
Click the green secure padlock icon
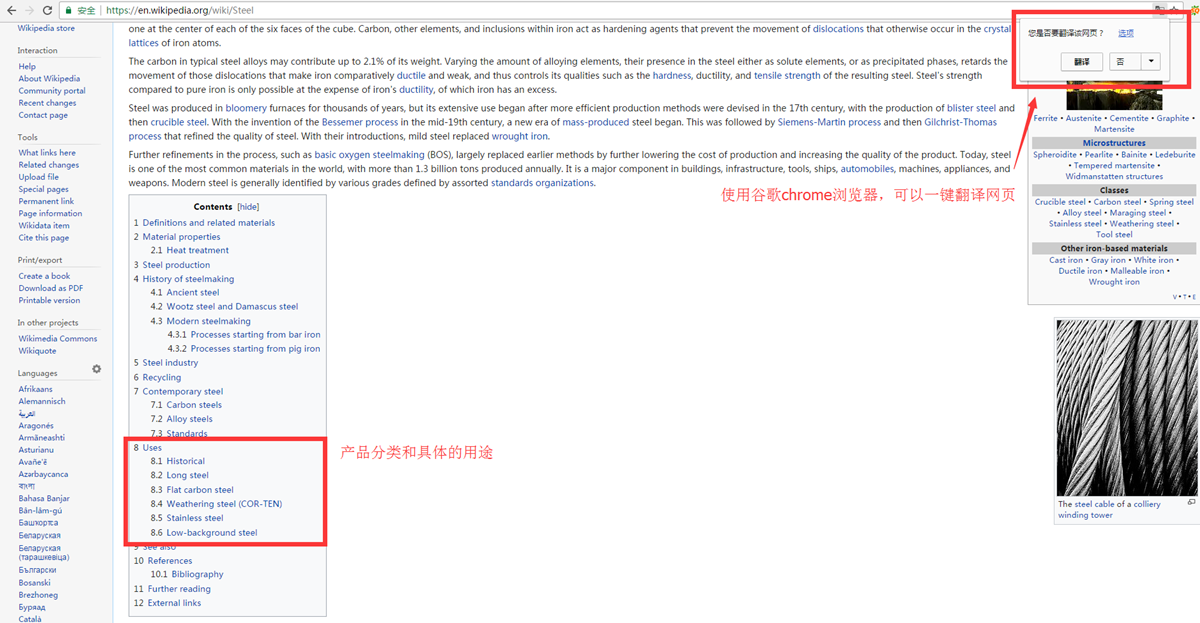(67, 10)
